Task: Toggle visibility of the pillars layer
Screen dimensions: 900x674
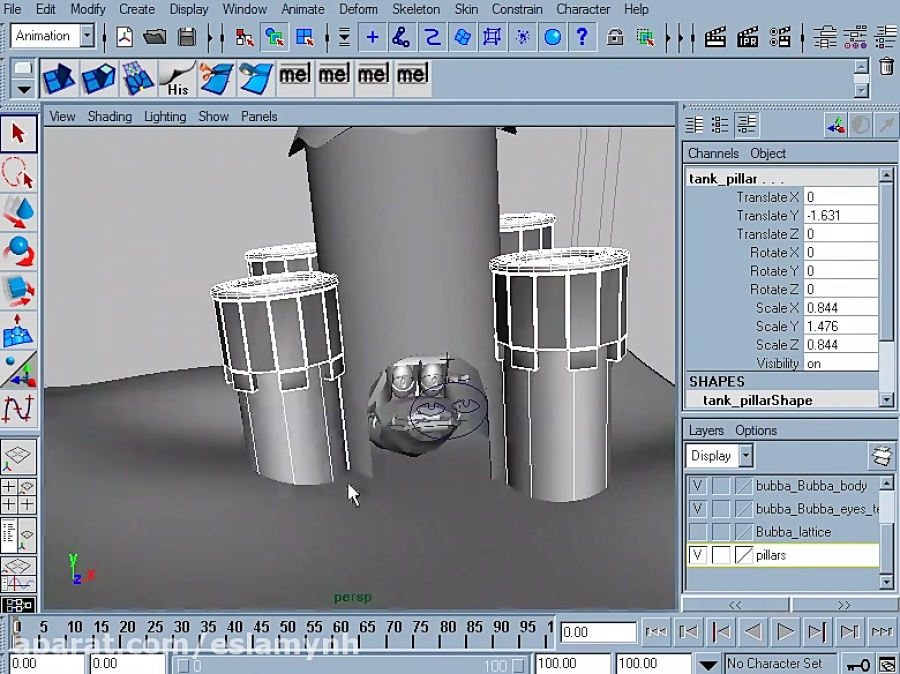Action: [697, 555]
